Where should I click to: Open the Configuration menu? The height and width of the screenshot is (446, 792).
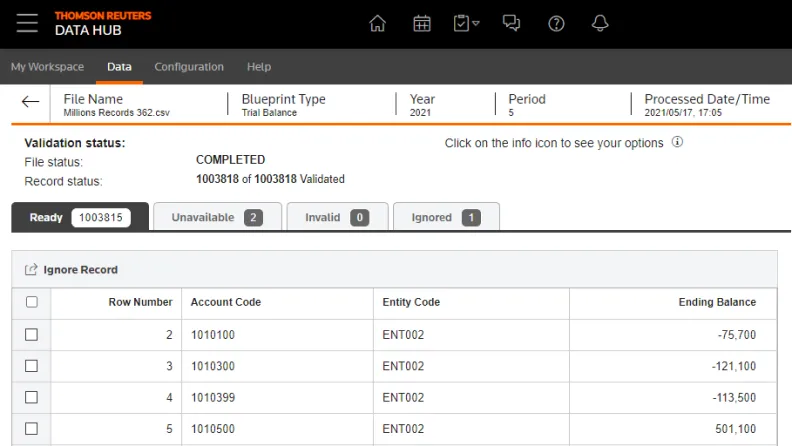[x=189, y=67]
